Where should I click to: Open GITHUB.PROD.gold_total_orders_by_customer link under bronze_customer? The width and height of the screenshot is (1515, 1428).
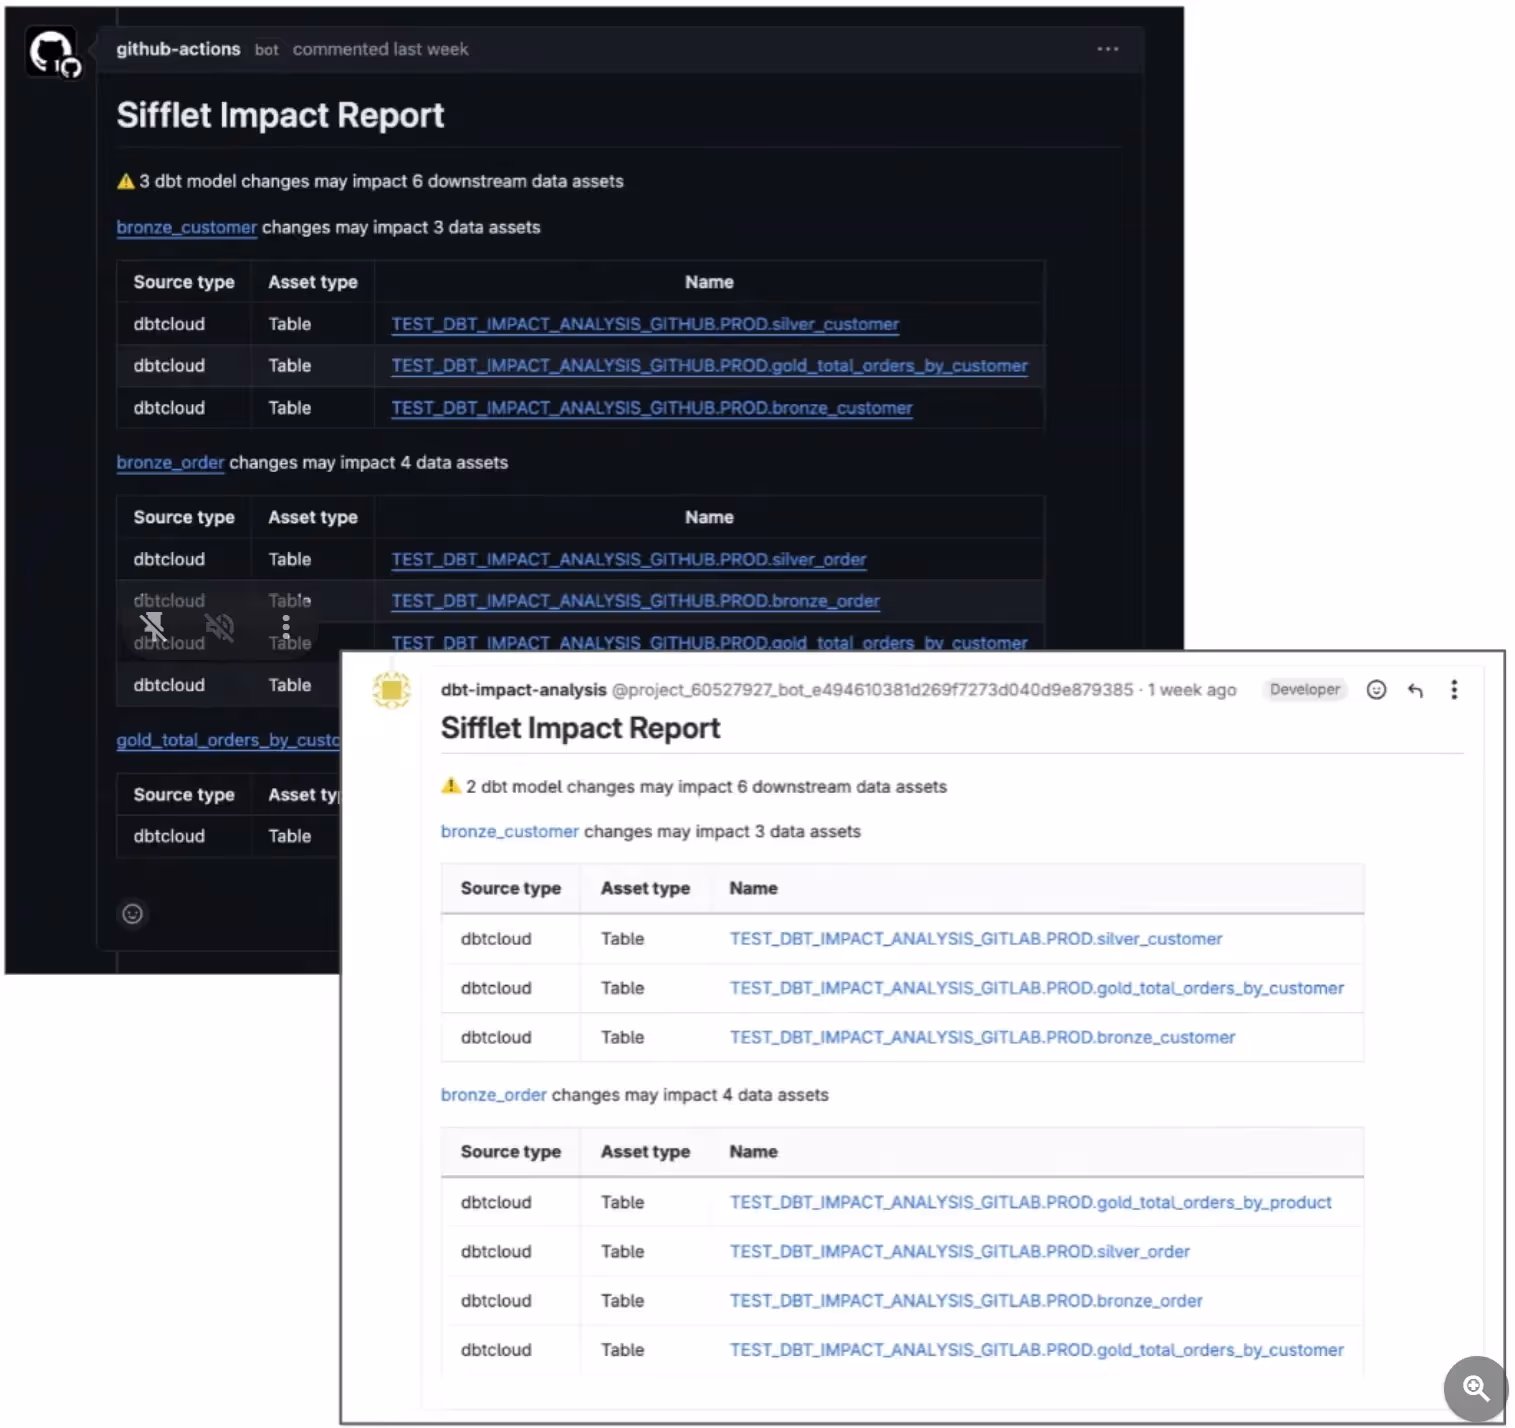(x=709, y=366)
